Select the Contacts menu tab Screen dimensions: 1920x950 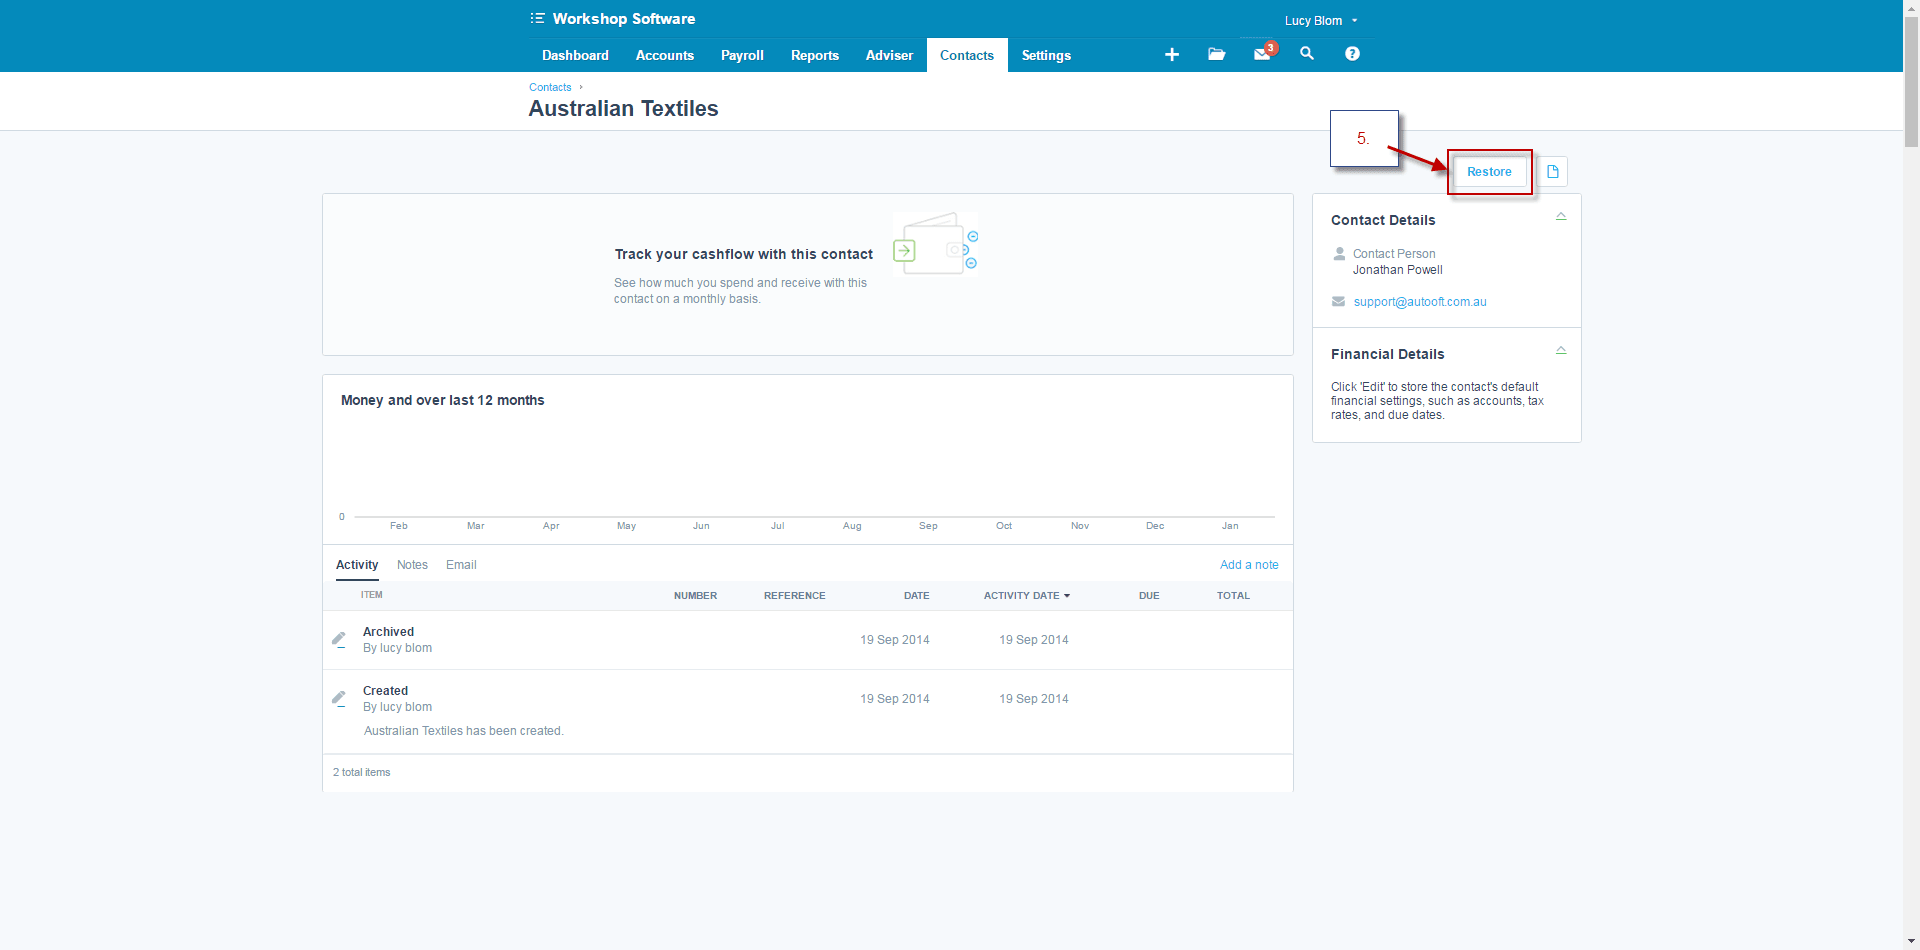tap(967, 55)
